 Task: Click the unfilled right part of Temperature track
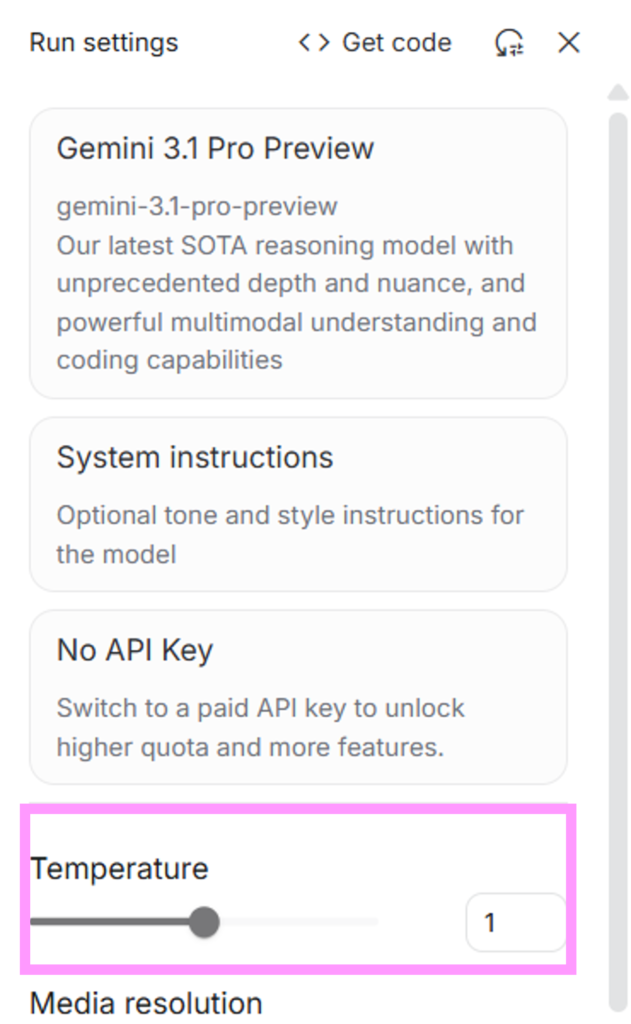pos(300,922)
